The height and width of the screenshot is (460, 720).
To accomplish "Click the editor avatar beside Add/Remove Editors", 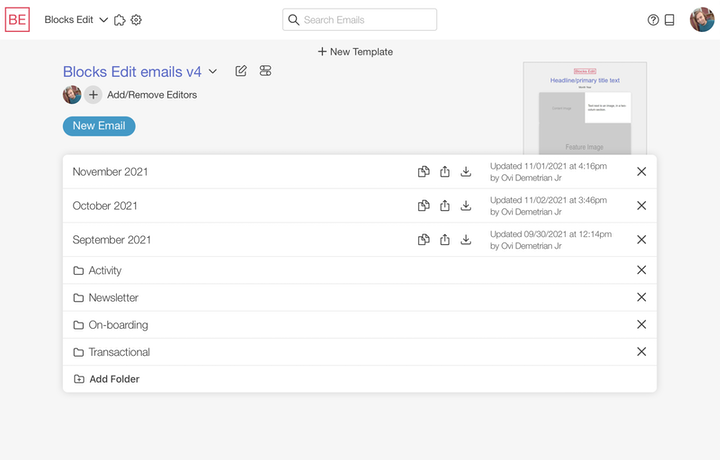I will click(x=72, y=95).
